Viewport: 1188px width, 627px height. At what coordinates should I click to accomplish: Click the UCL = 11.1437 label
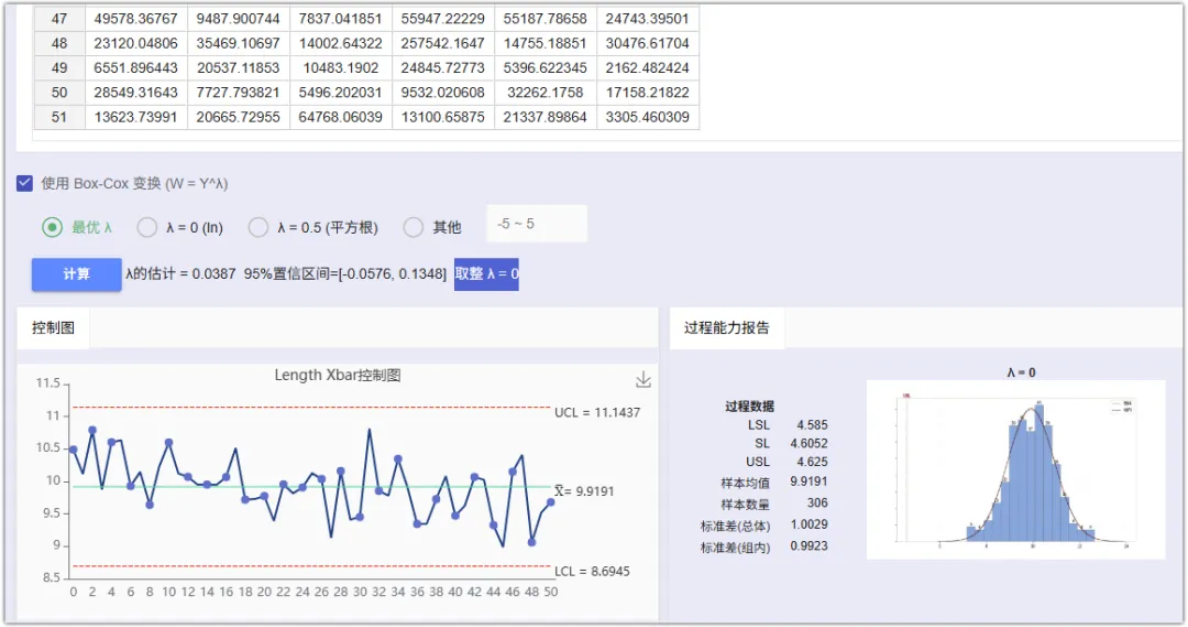(x=597, y=413)
